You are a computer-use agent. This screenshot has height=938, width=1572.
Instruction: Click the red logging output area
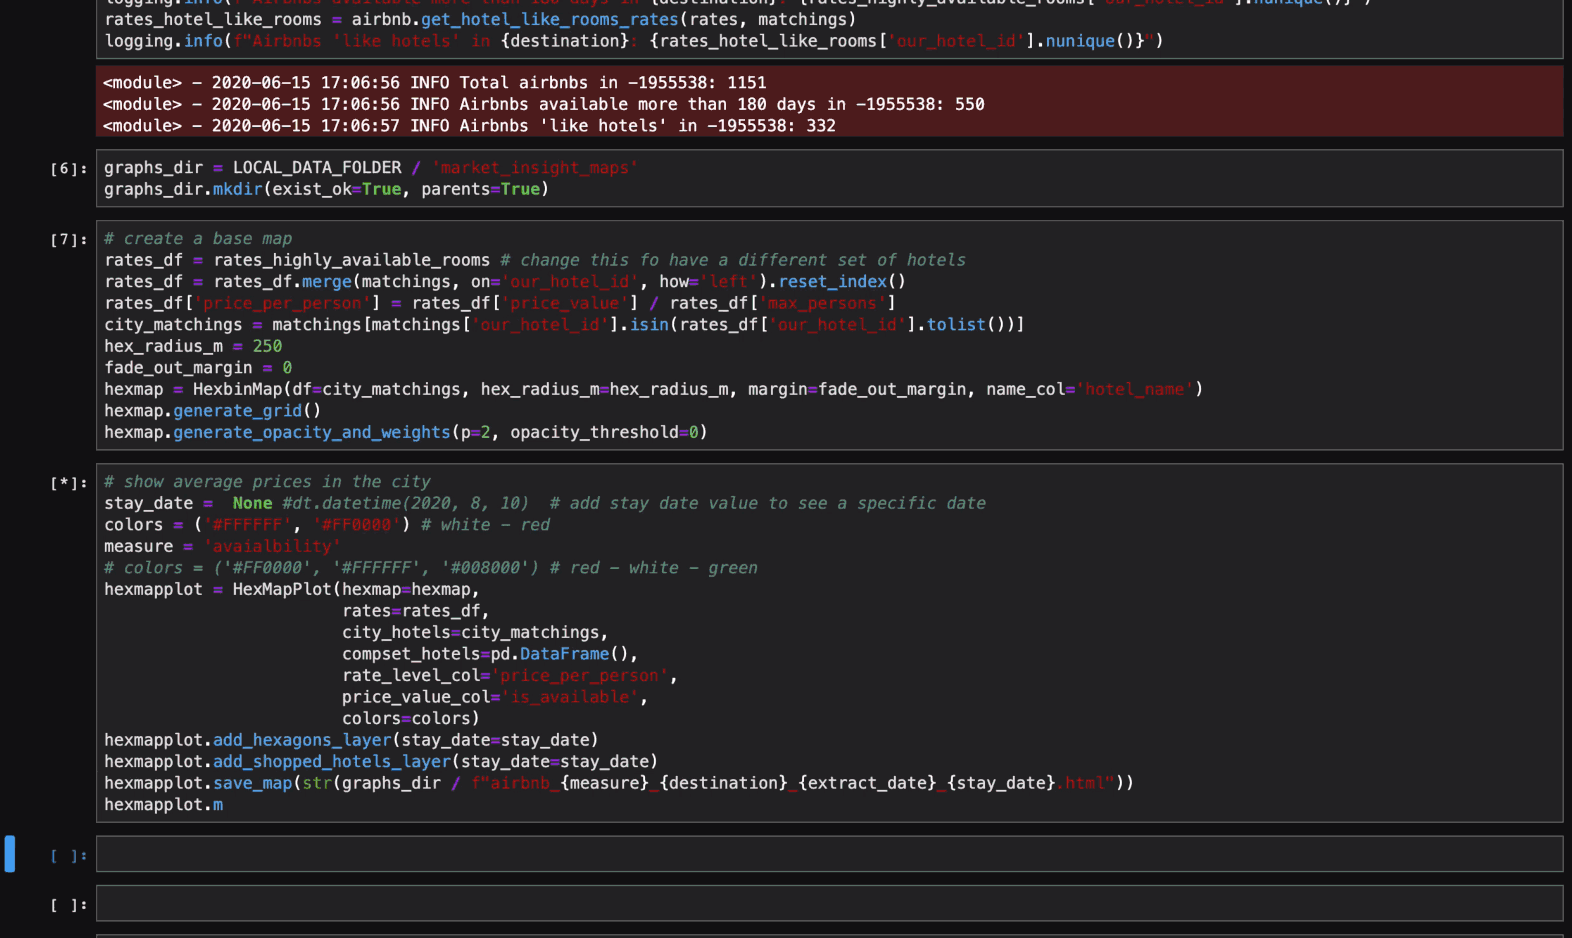pyautogui.click(x=828, y=103)
